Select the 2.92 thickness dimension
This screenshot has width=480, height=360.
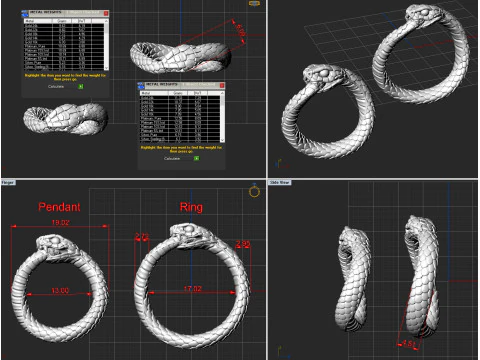(x=243, y=244)
